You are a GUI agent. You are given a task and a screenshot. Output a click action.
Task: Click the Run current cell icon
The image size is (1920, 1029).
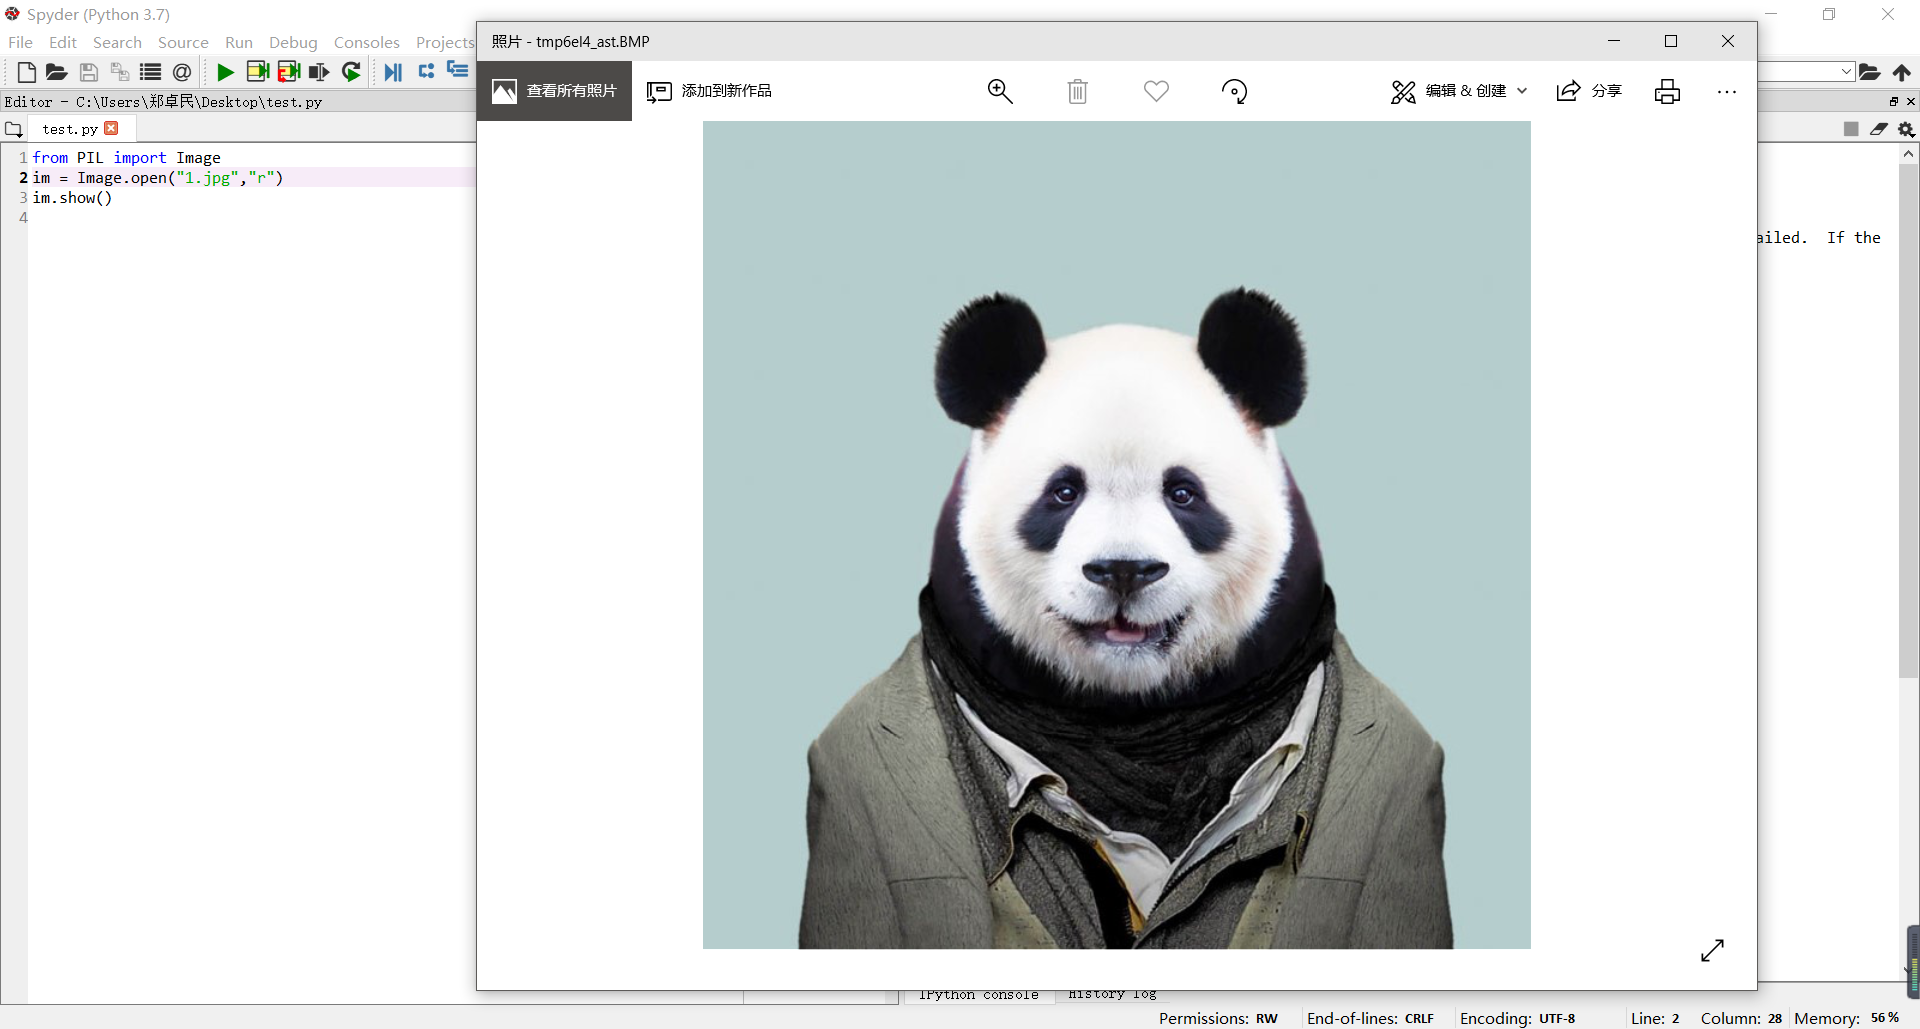(257, 72)
